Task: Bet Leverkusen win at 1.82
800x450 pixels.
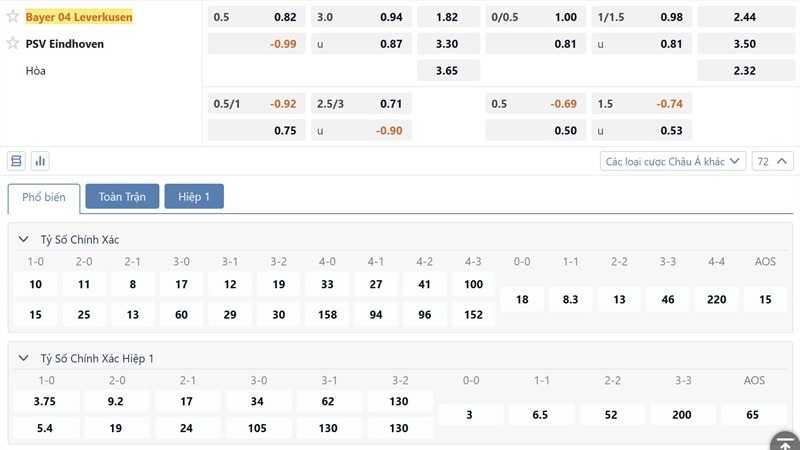Action: [448, 17]
